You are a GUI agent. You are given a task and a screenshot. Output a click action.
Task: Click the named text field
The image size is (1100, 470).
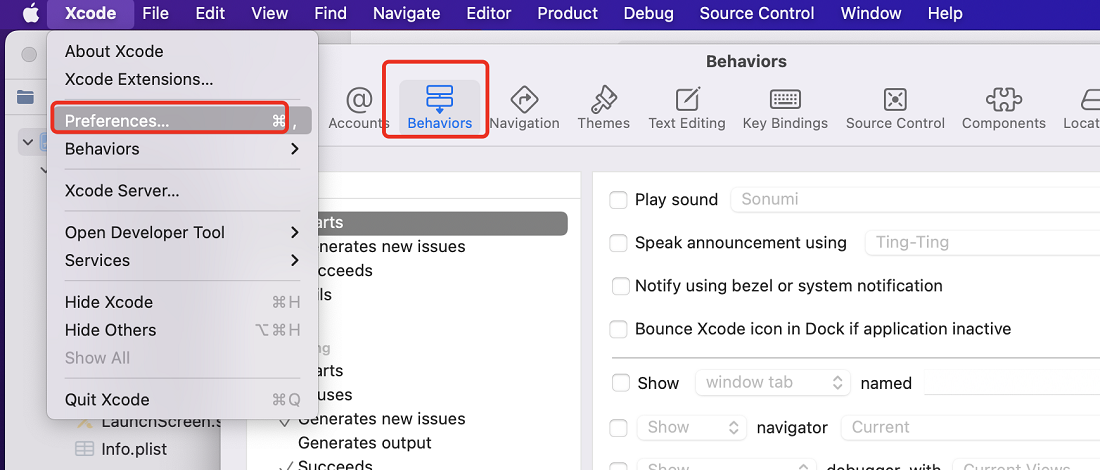point(1012,383)
